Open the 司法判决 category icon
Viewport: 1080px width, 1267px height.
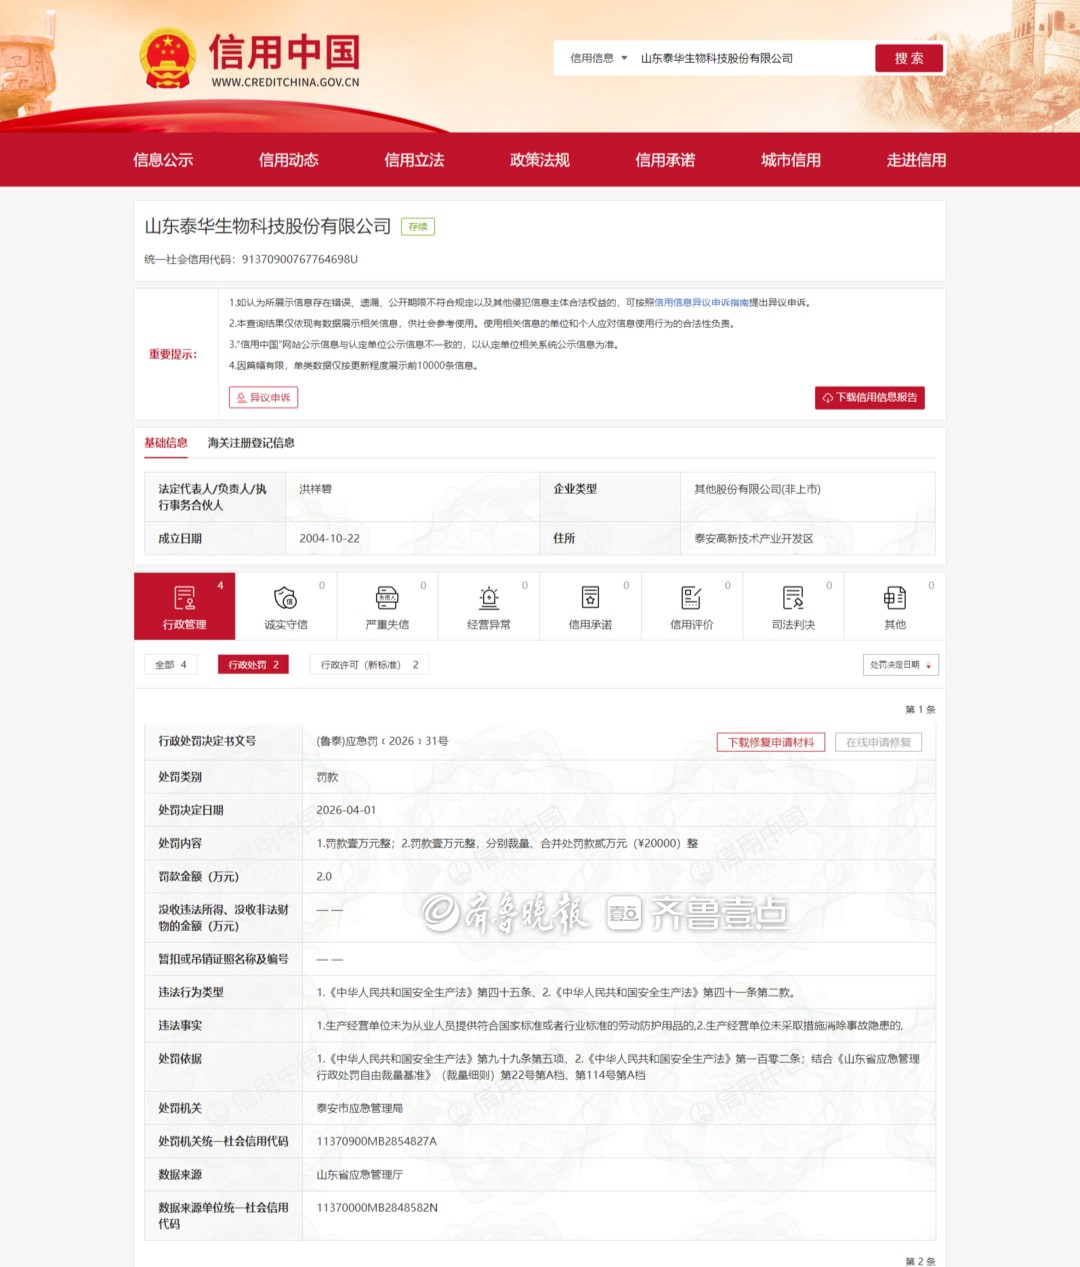(x=793, y=599)
